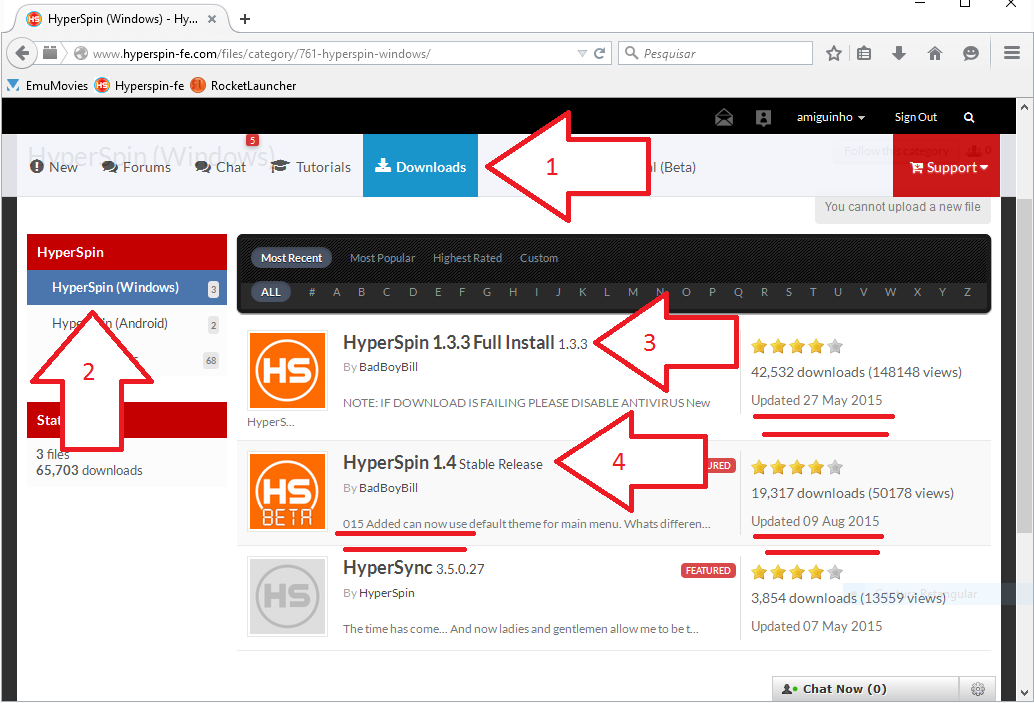1034x703 pixels.
Task: Go to the browser home icon
Action: tap(935, 53)
